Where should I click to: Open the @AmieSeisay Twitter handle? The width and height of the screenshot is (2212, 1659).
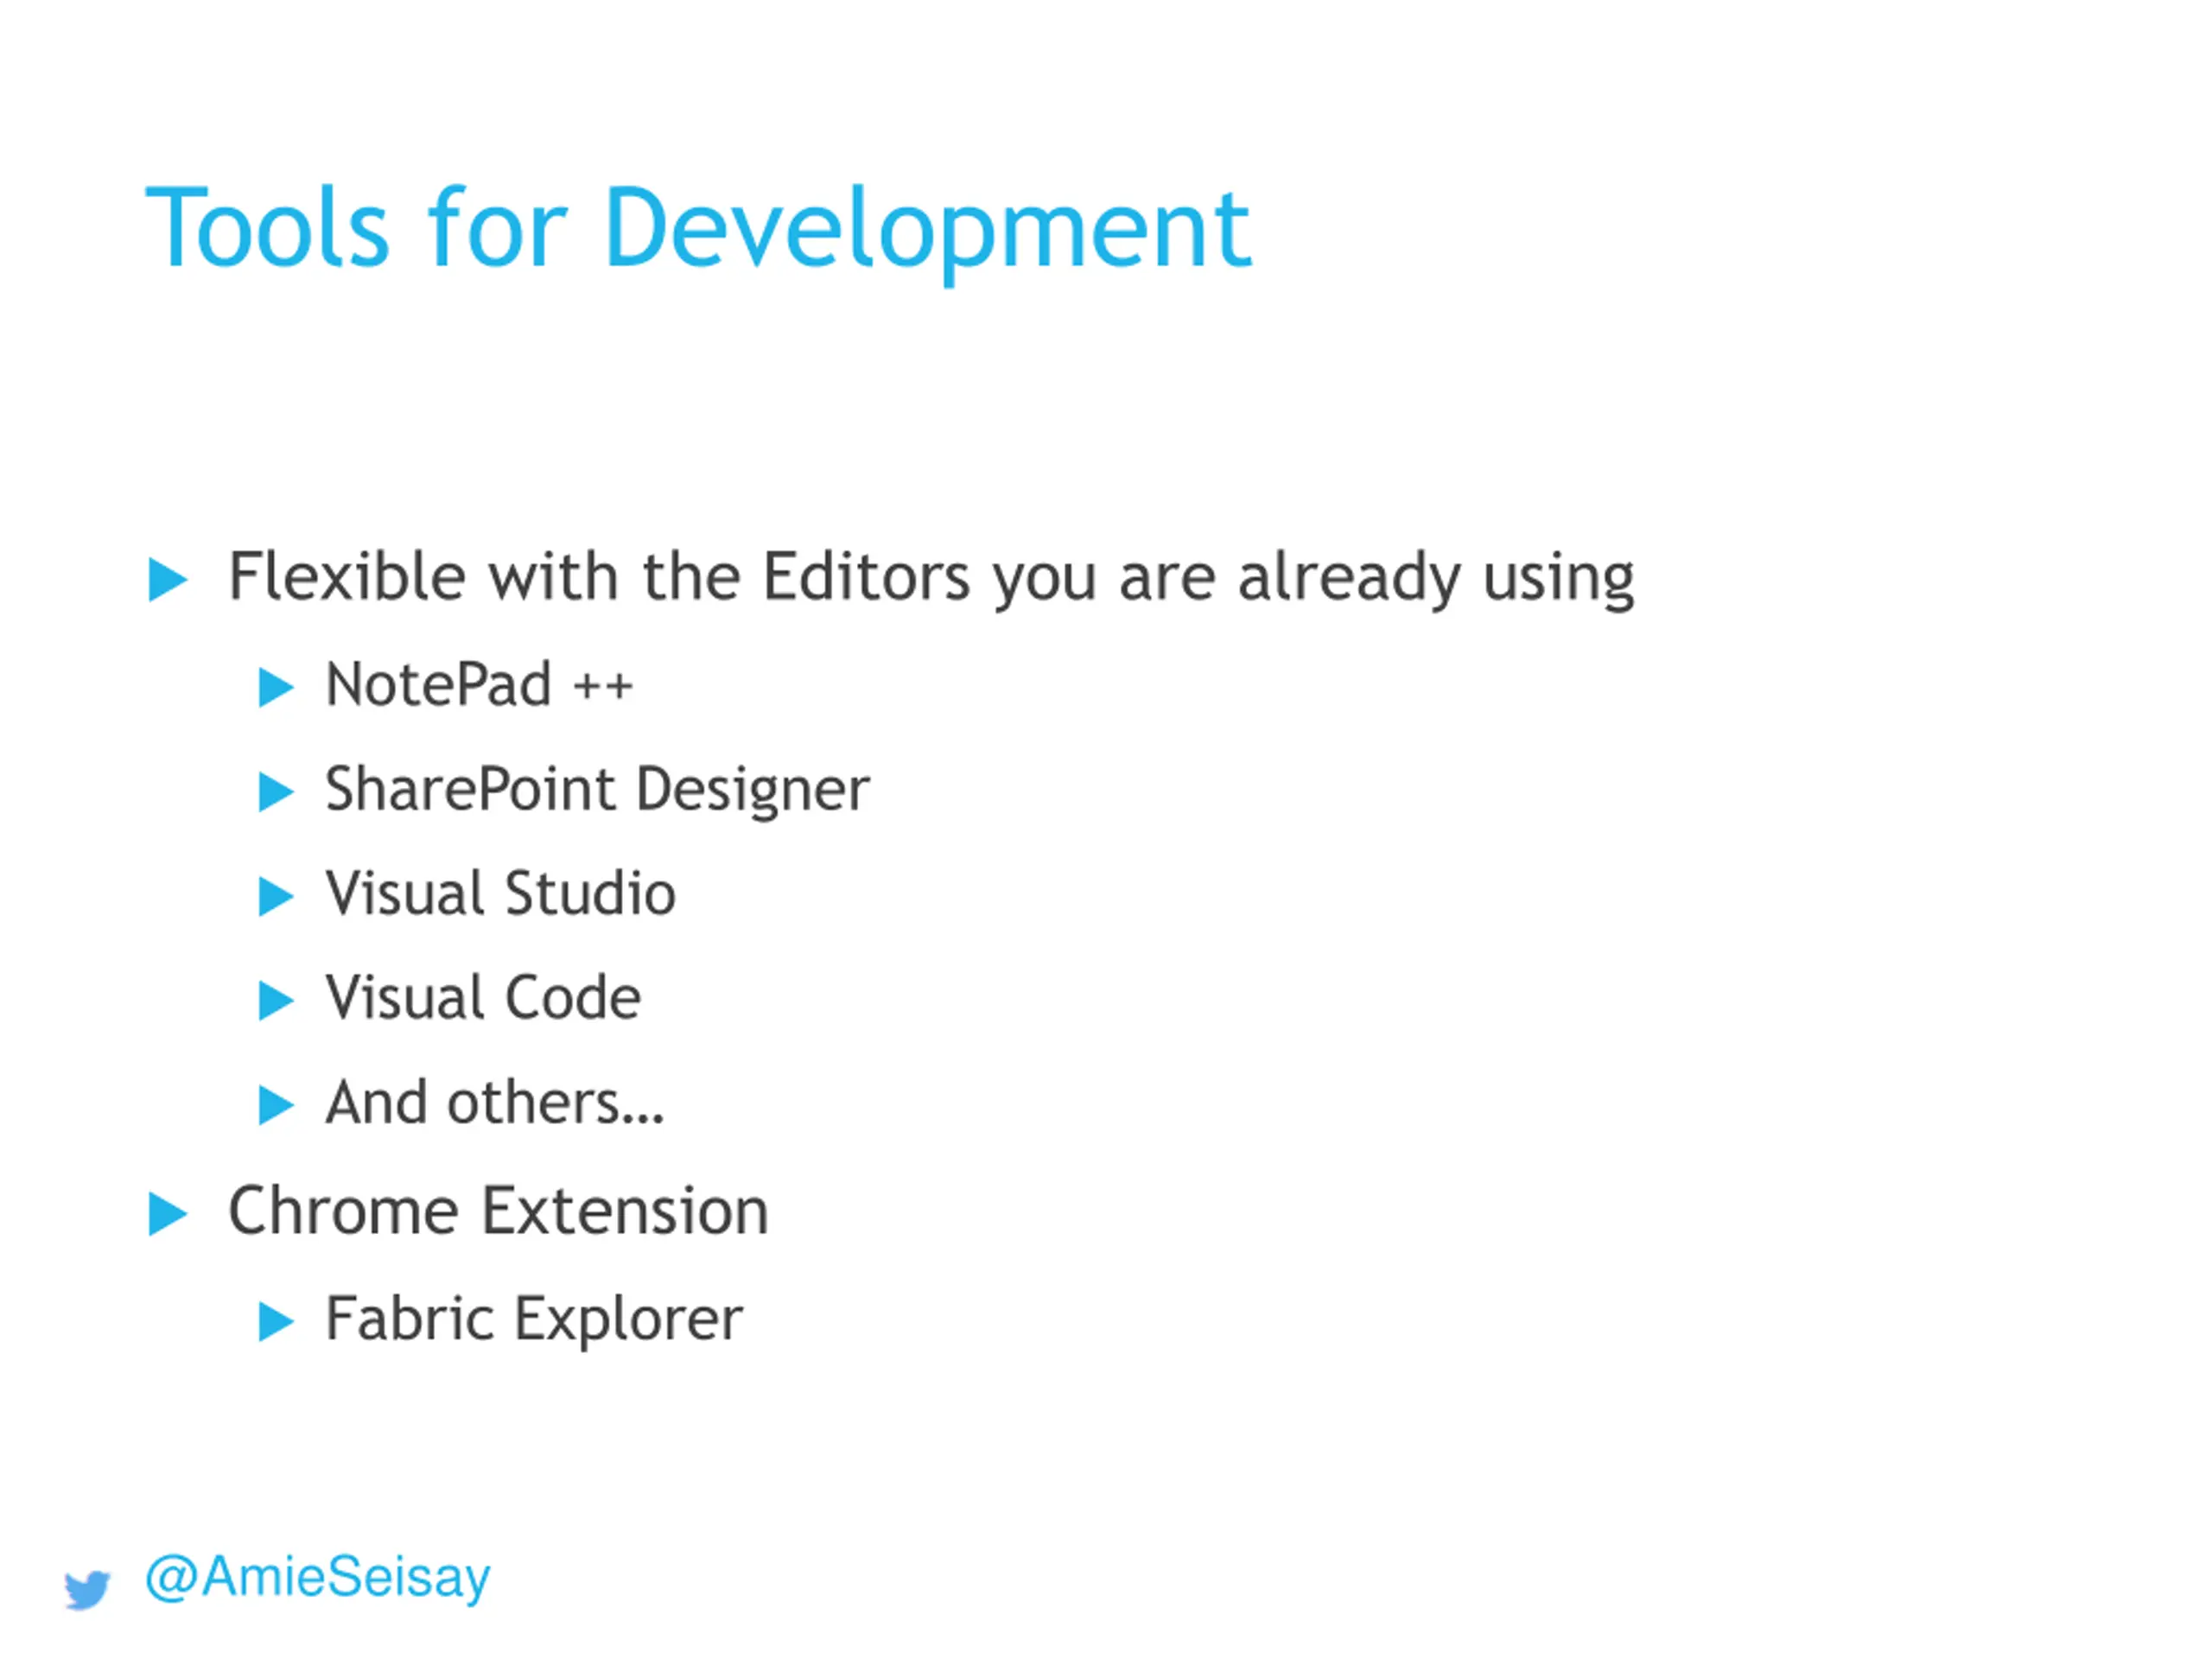pos(318,1579)
